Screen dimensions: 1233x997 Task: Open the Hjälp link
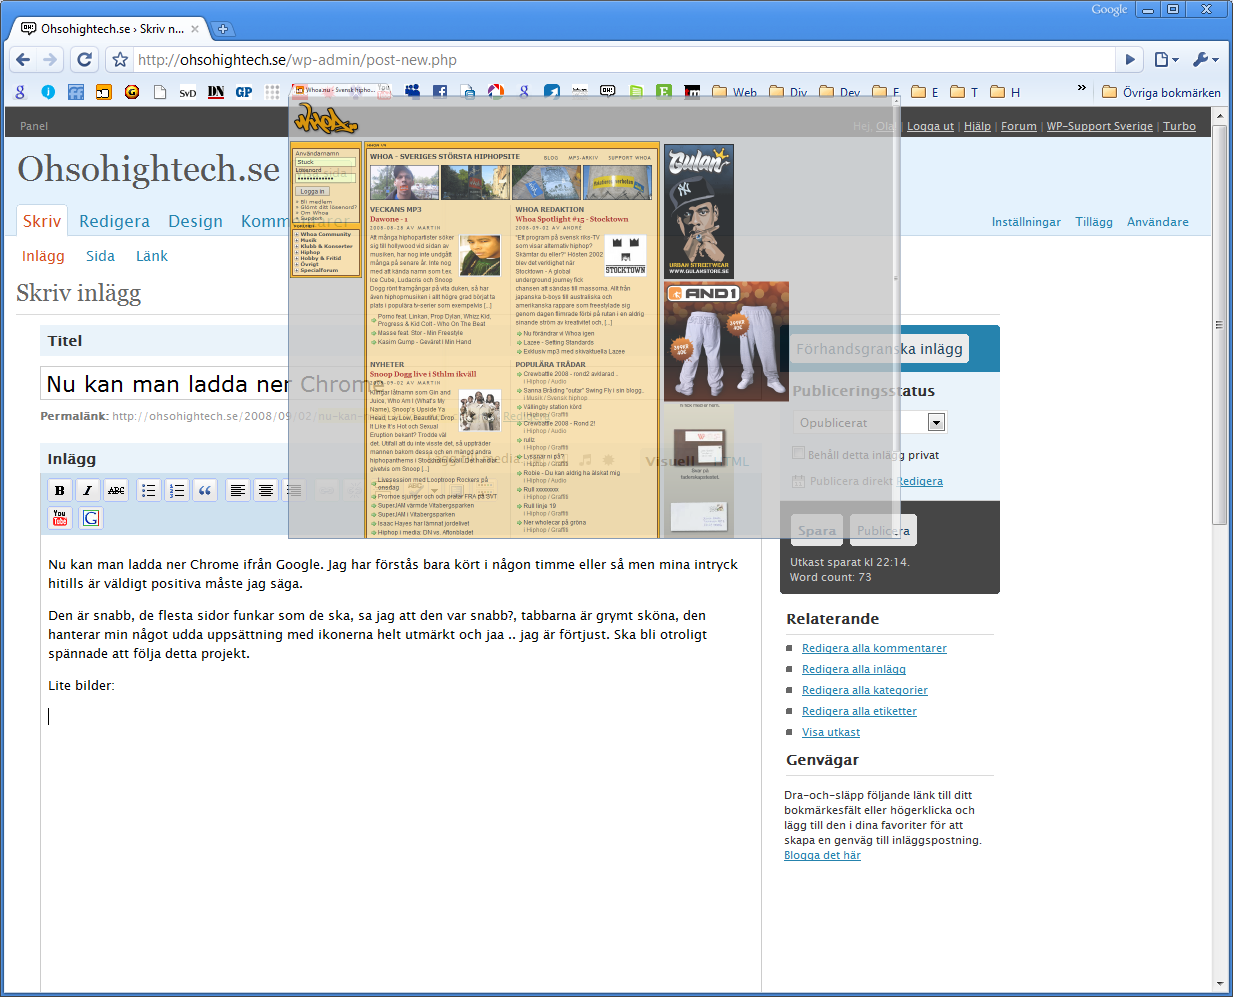[x=977, y=126]
